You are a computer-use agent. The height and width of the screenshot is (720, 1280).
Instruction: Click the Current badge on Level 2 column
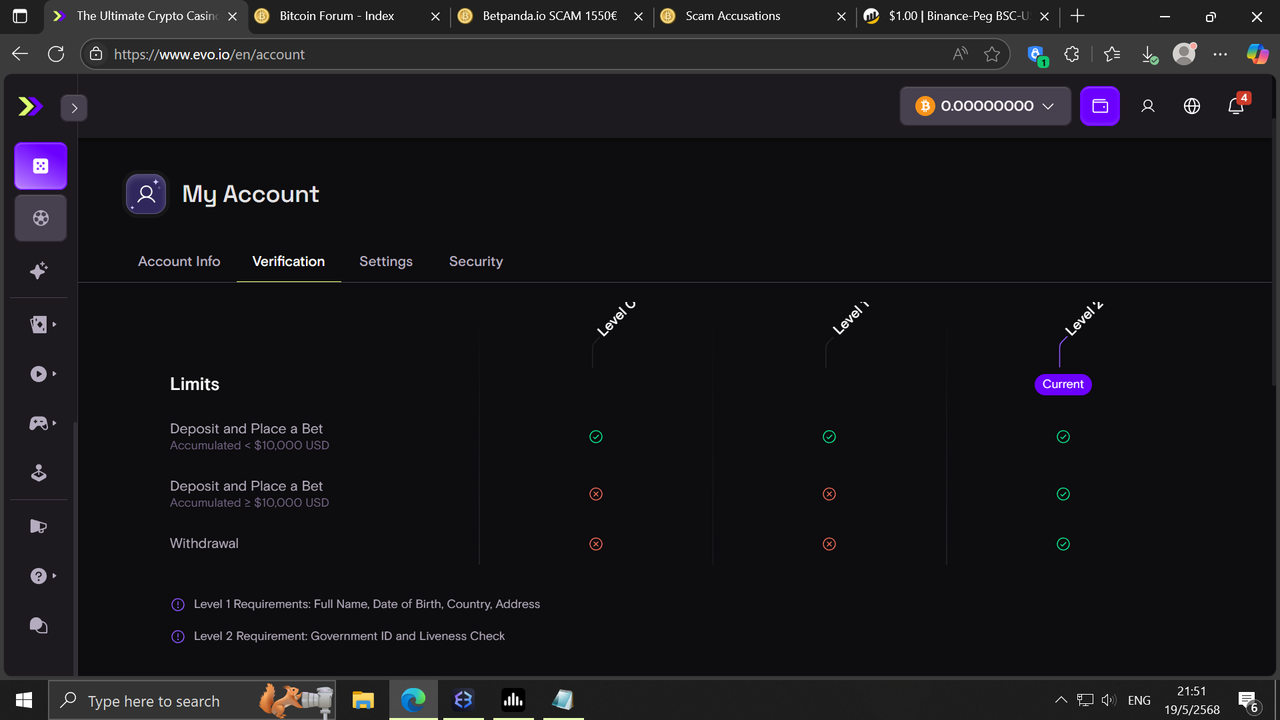point(1062,384)
